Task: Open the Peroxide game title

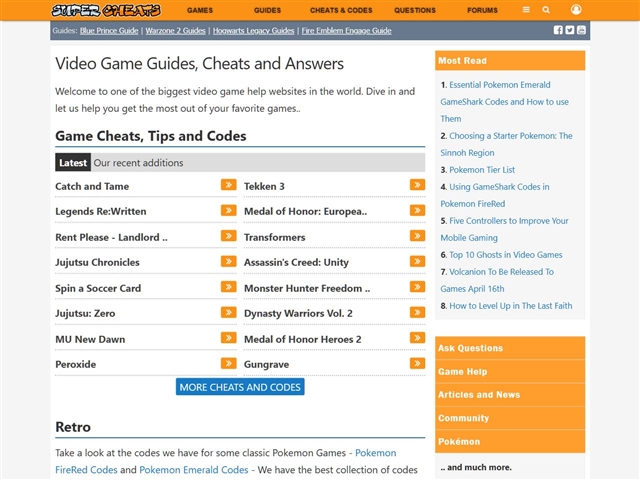Action: click(76, 364)
